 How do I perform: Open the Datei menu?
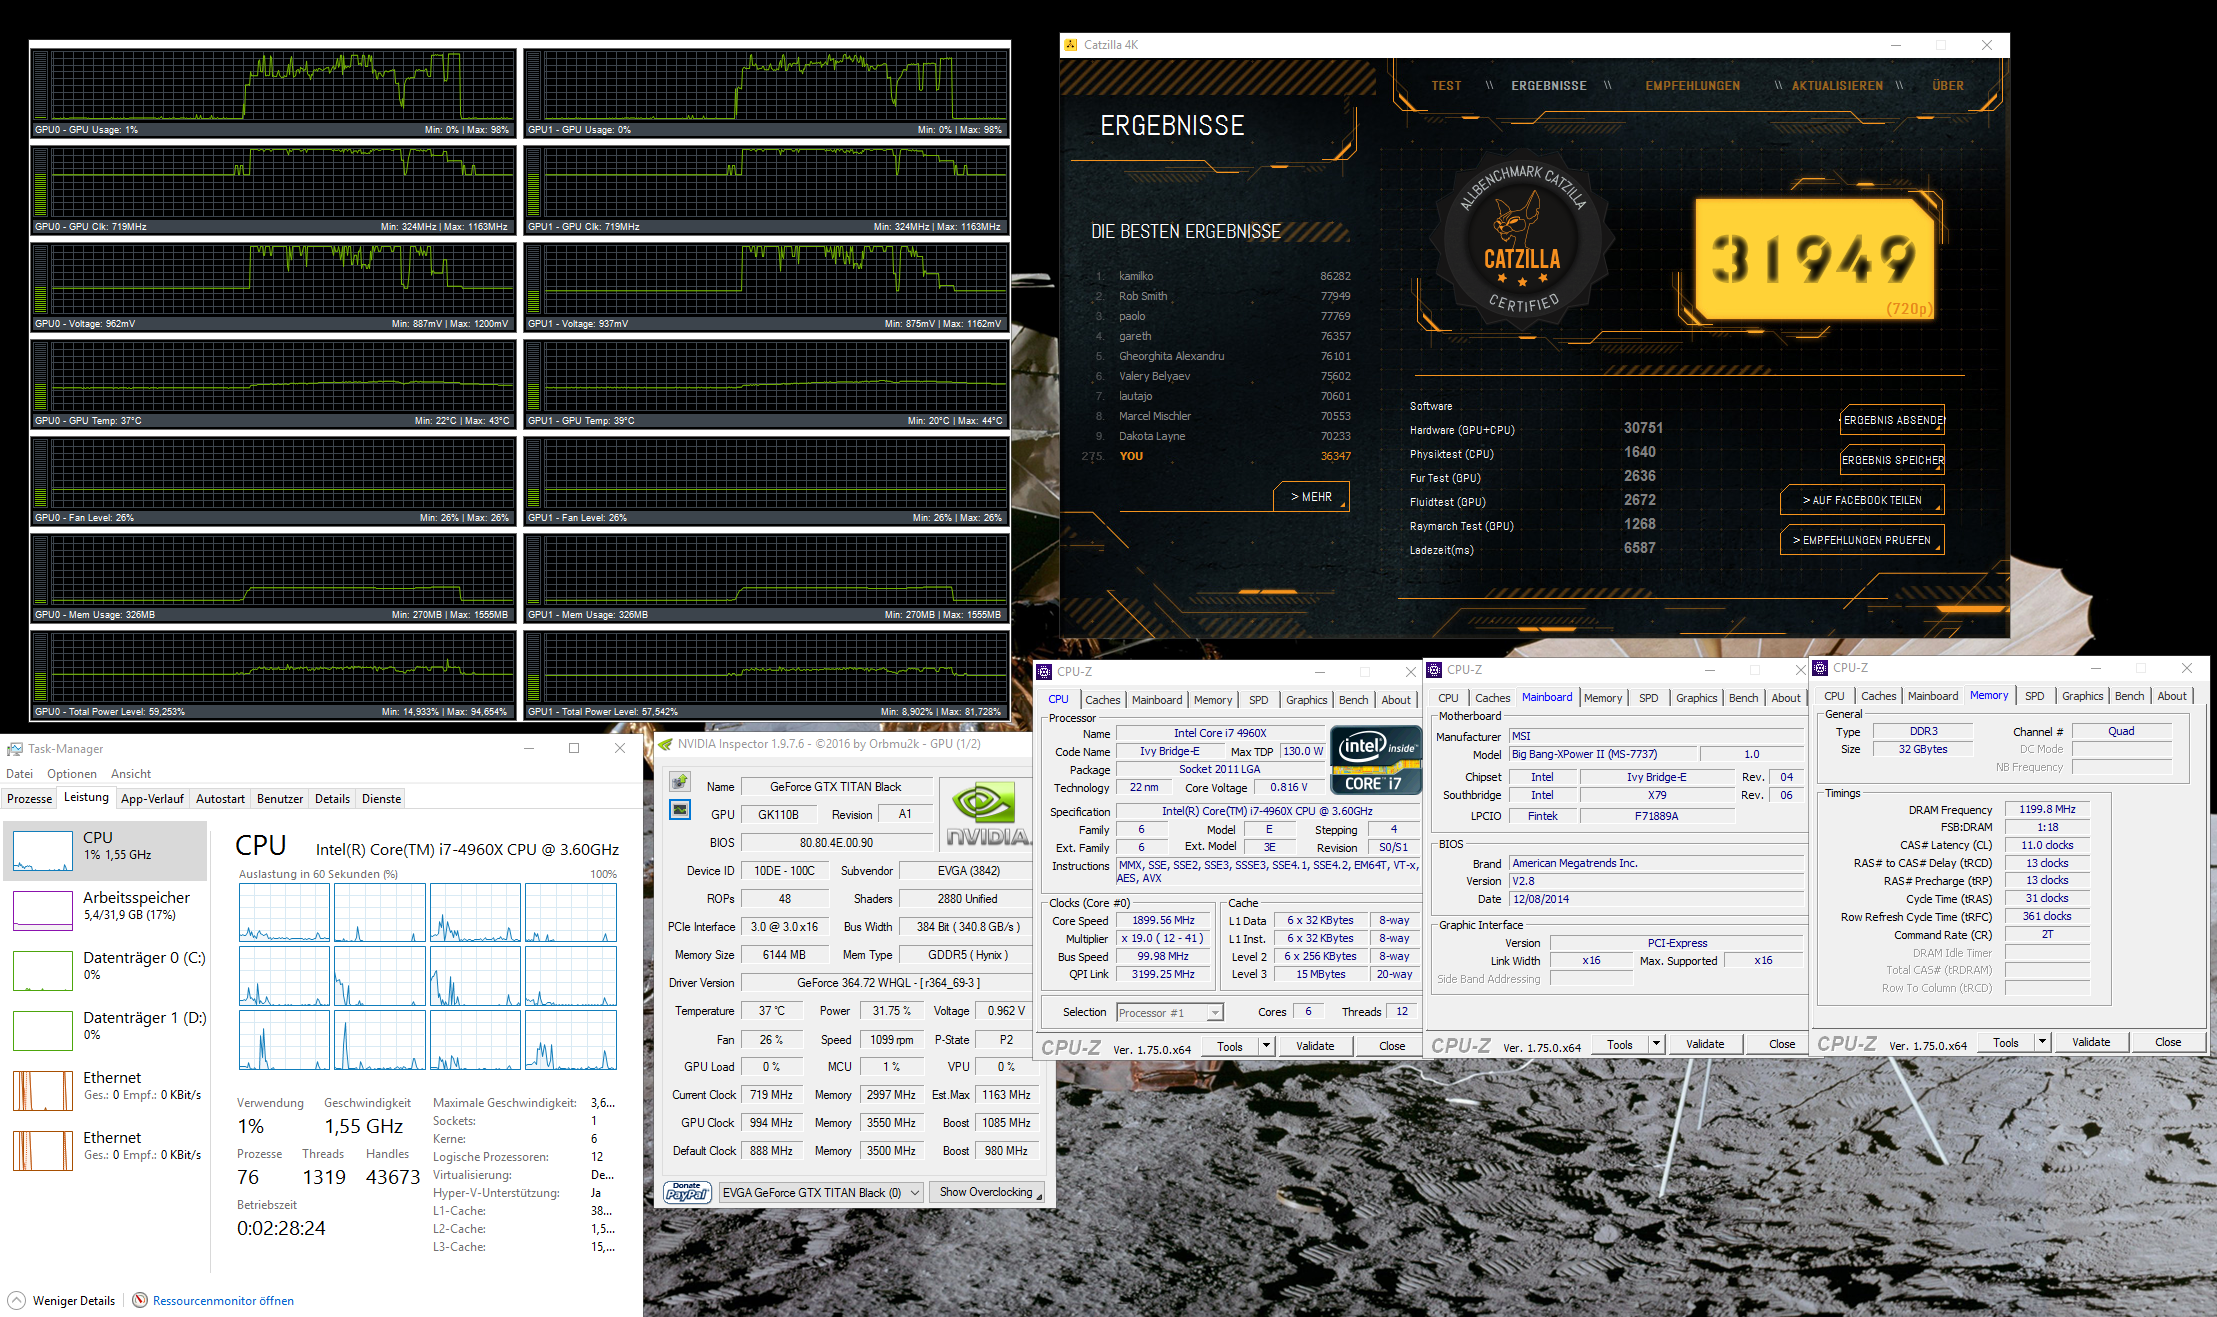point(20,773)
